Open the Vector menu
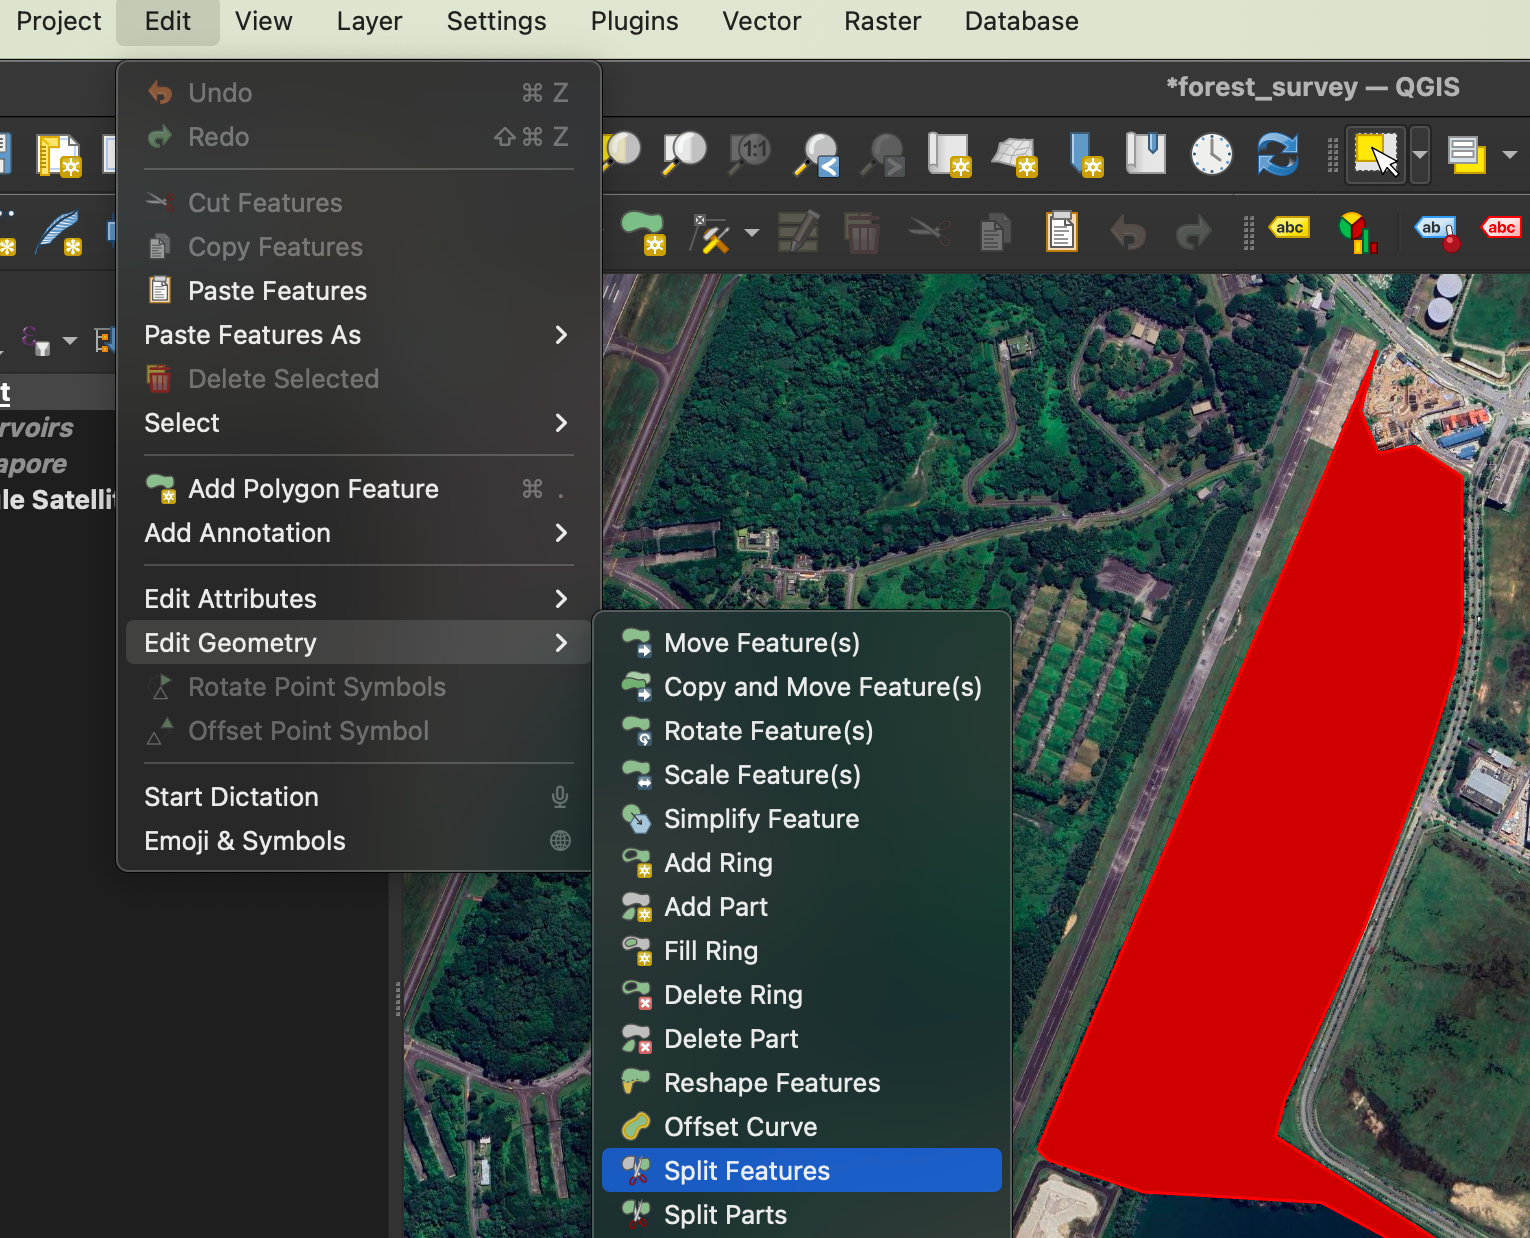Screen dimensions: 1530x1238 point(761,21)
